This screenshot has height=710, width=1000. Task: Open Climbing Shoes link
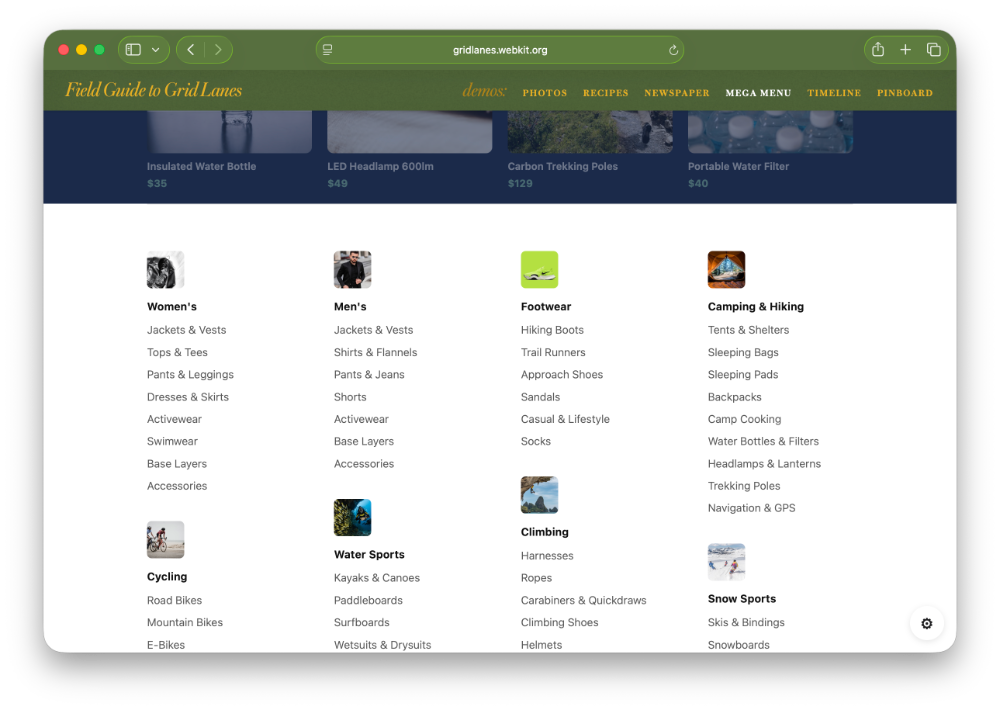click(559, 623)
